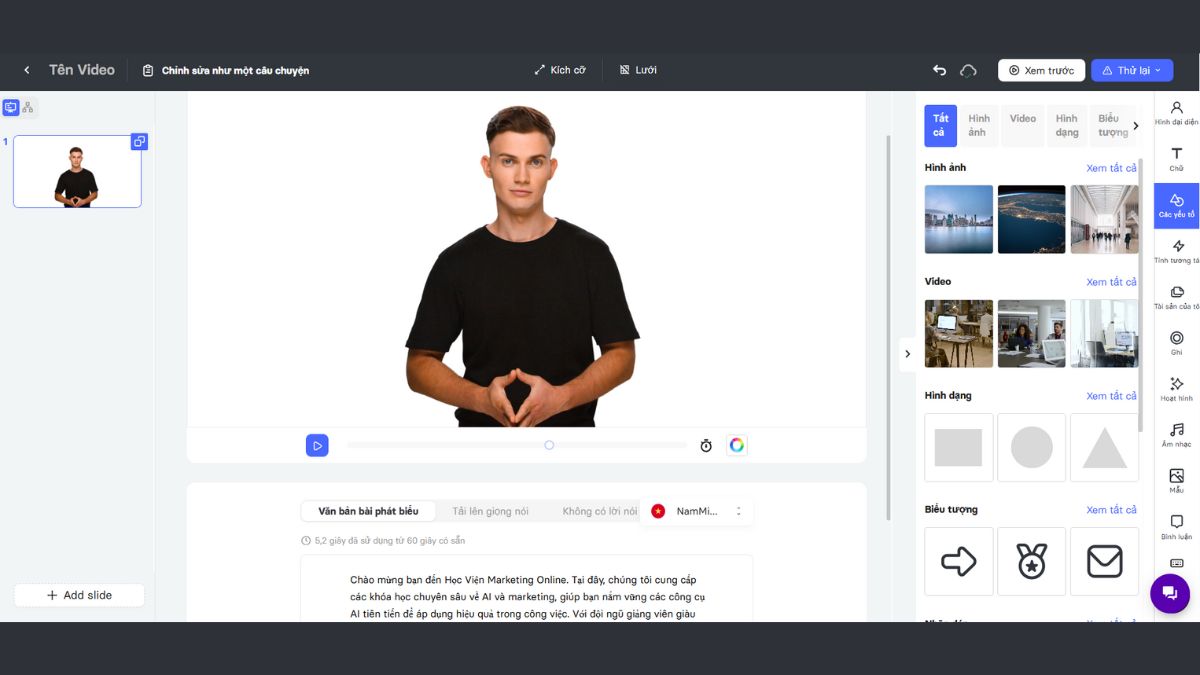Click the Tên Video title field
The width and height of the screenshot is (1200, 675).
82,70
